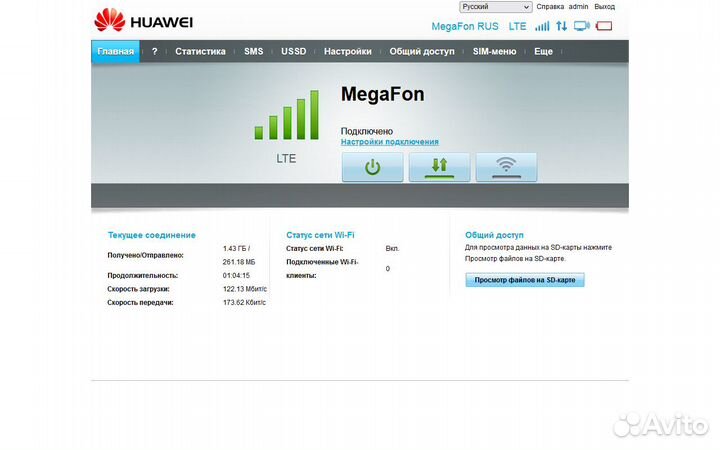Expand the Еще menu
720x450 pixels.
click(x=543, y=51)
